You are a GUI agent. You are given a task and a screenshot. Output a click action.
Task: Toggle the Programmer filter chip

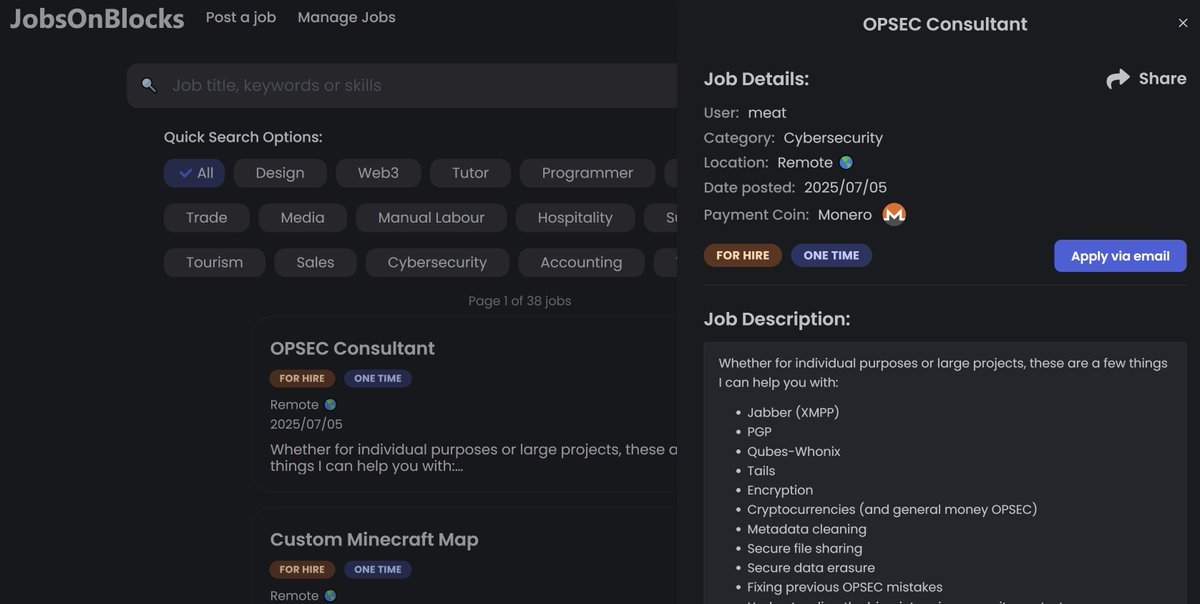[587, 173]
